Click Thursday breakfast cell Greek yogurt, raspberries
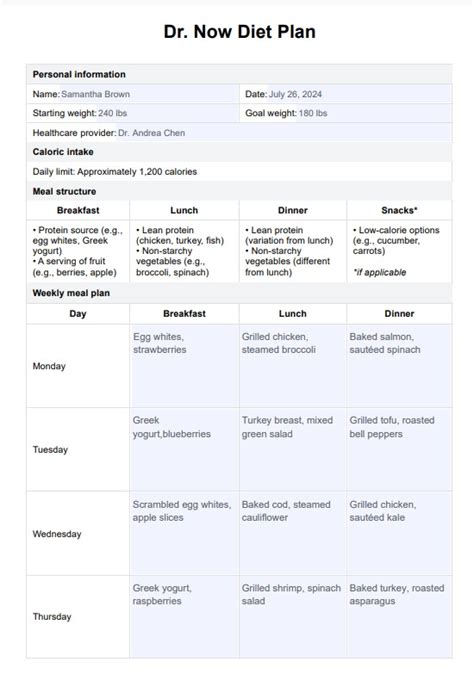 tap(184, 617)
